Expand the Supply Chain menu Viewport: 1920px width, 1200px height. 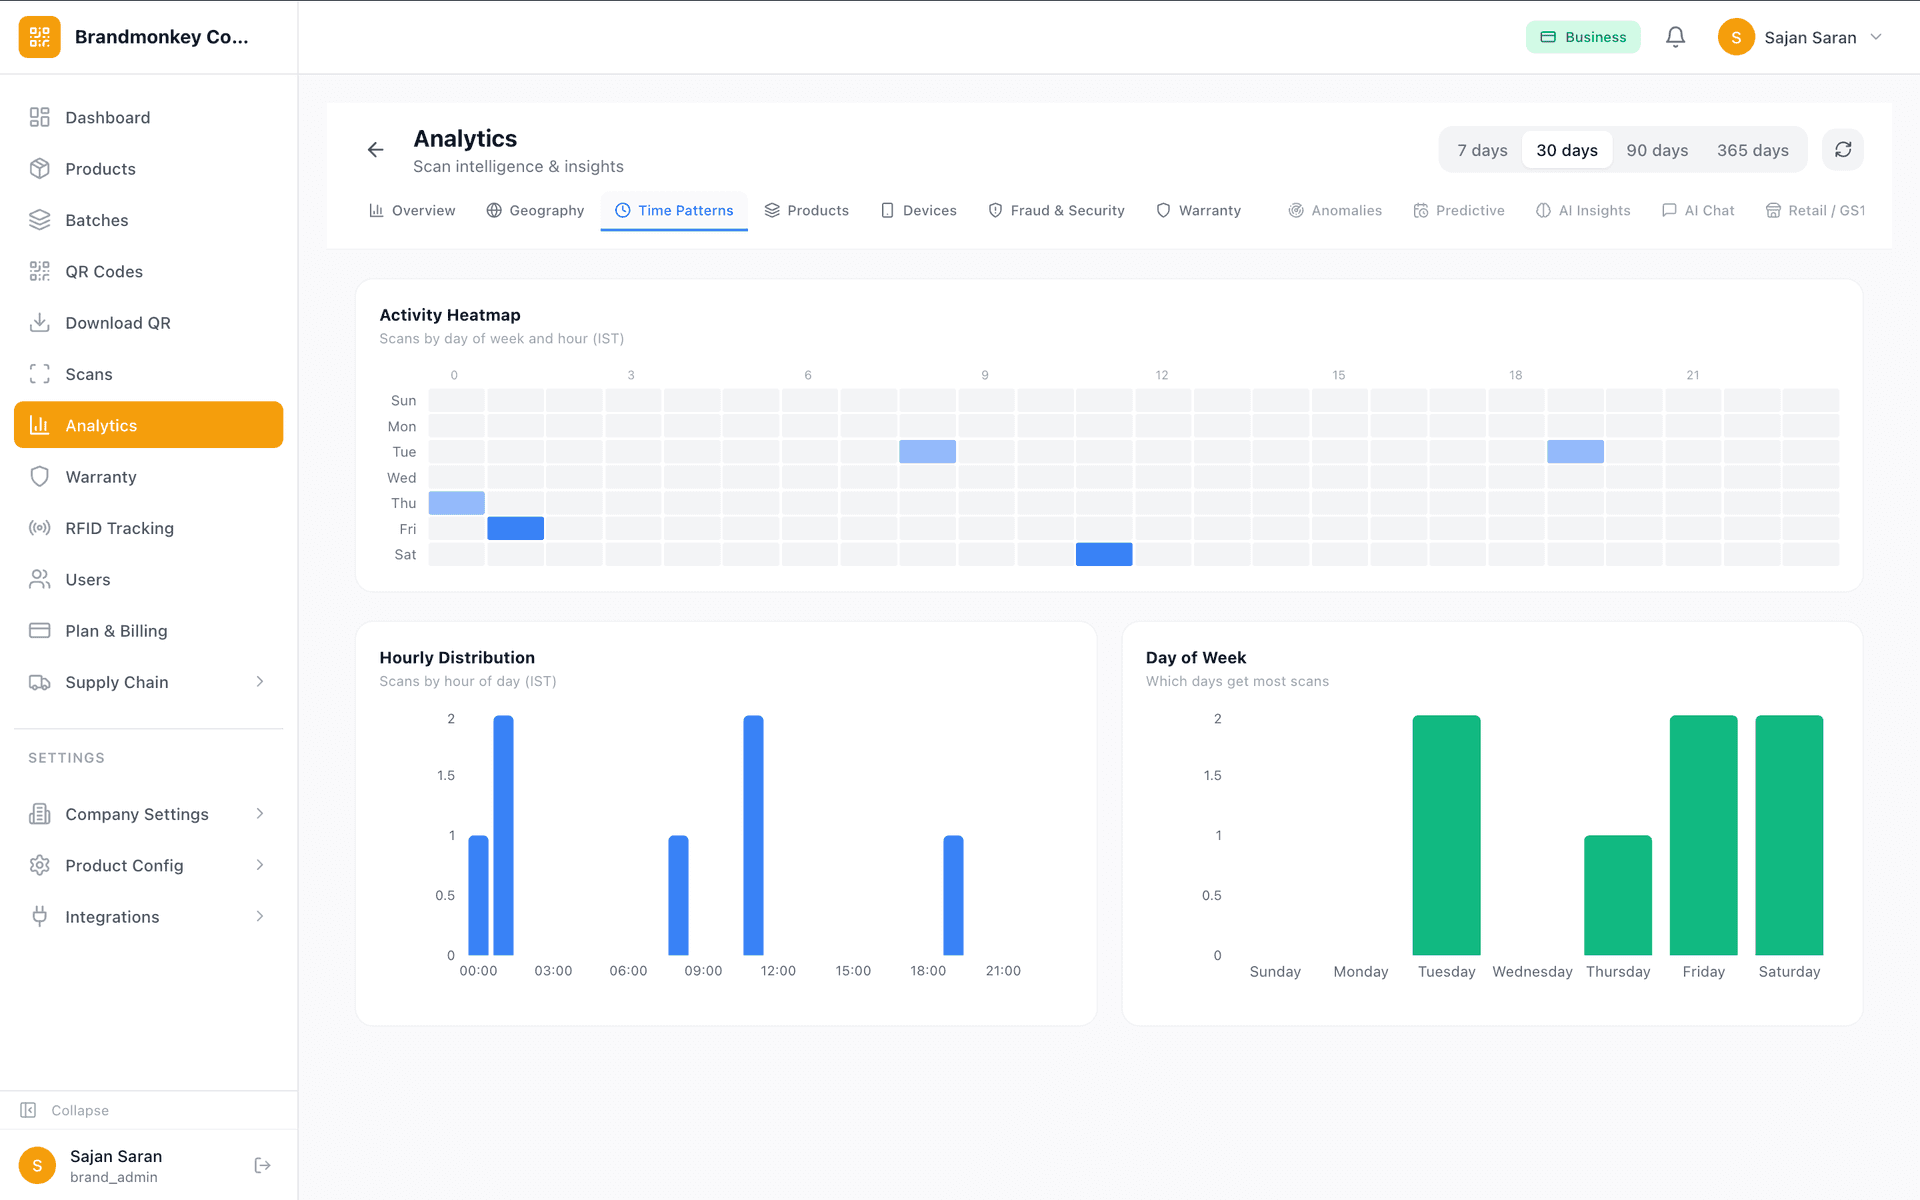point(116,682)
